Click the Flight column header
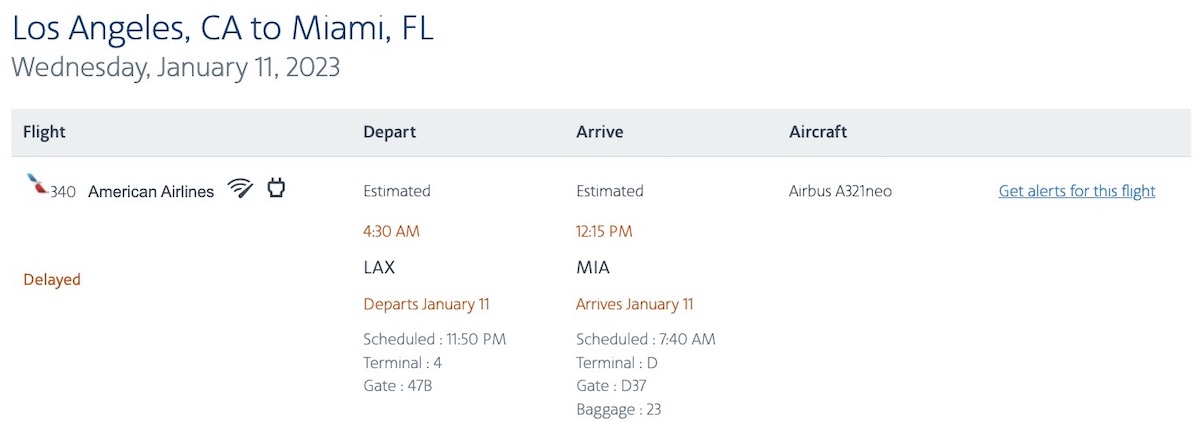 pos(44,132)
